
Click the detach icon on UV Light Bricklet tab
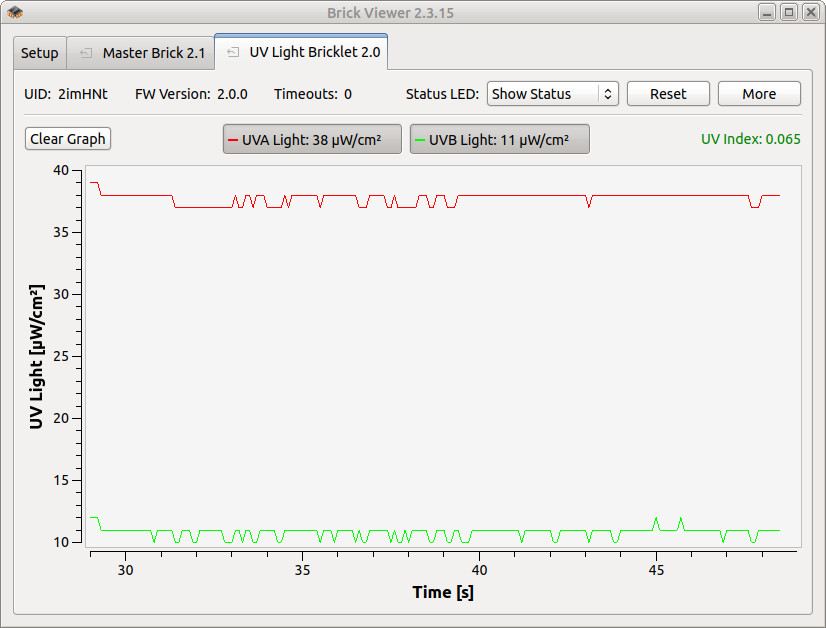click(233, 53)
